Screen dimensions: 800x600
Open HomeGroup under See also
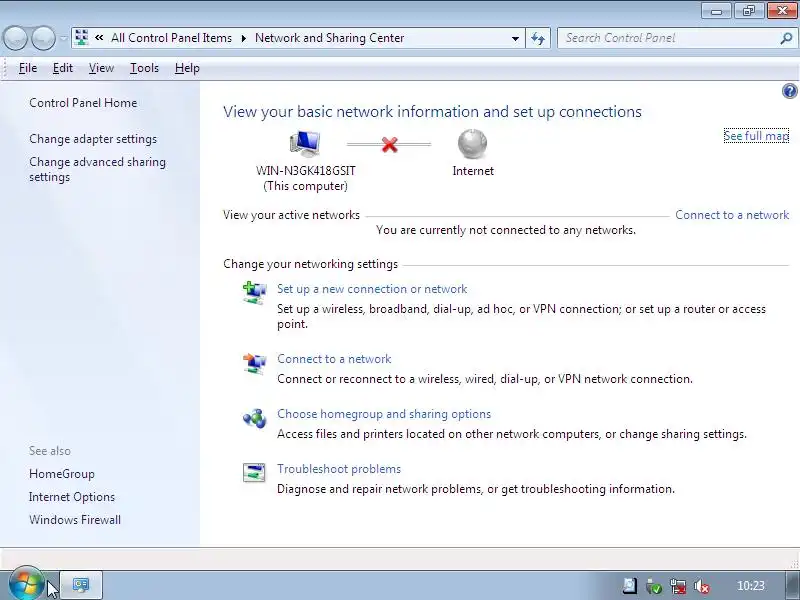coord(62,474)
